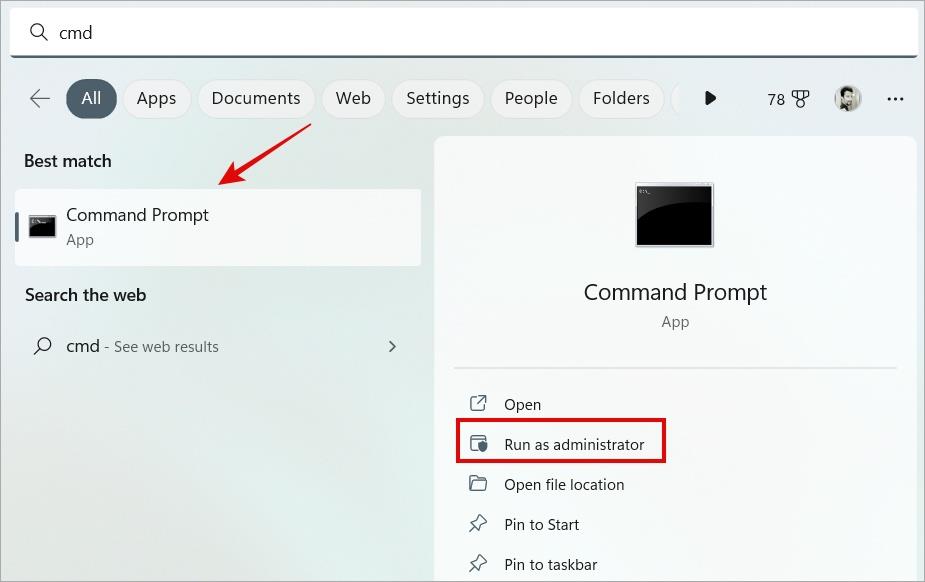
Task: Switch to the Apps filter tab
Action: point(156,98)
